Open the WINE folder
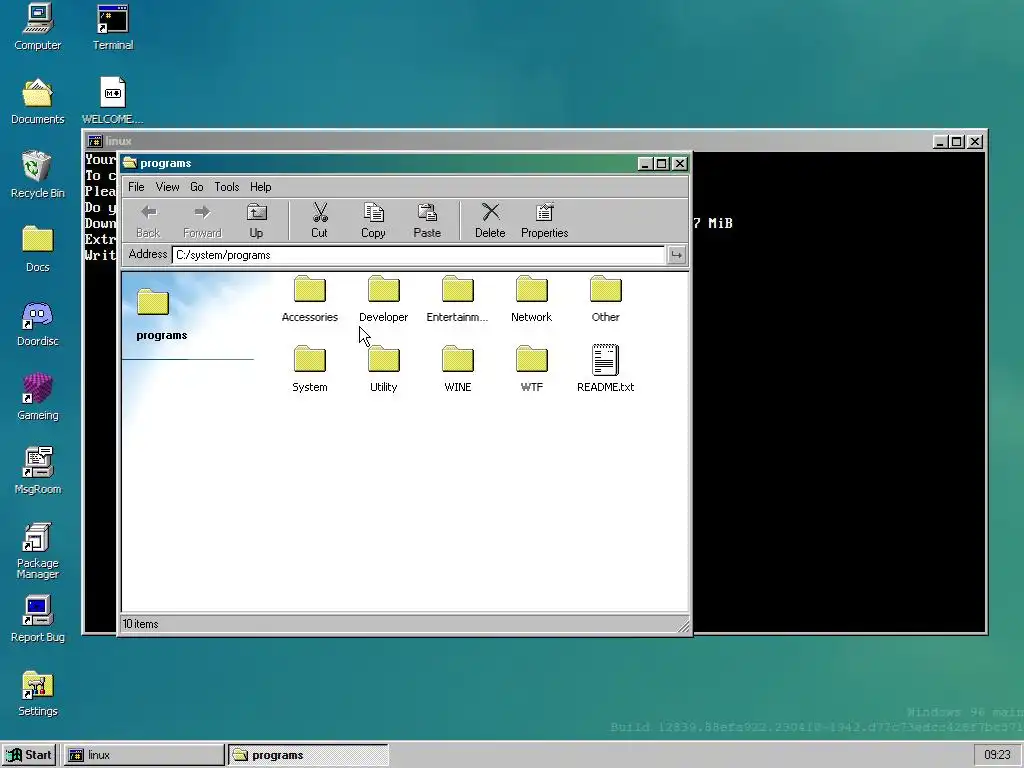 pyautogui.click(x=457, y=369)
